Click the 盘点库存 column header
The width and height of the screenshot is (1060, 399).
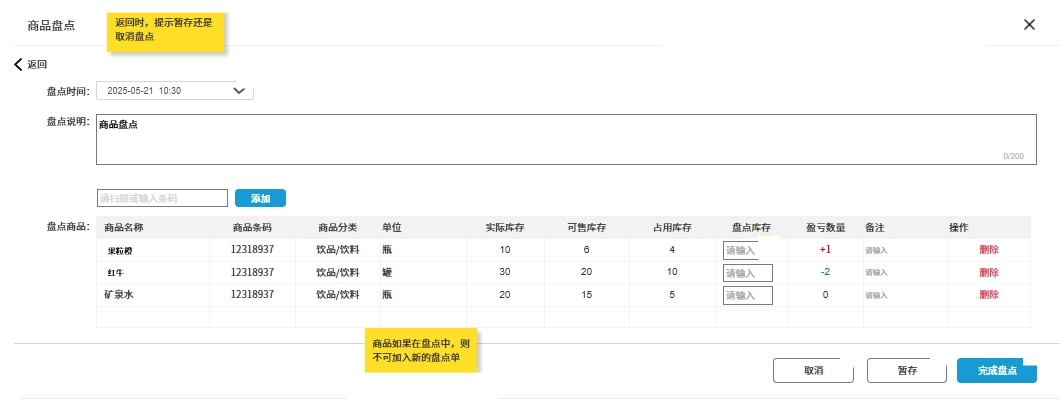[751, 228]
